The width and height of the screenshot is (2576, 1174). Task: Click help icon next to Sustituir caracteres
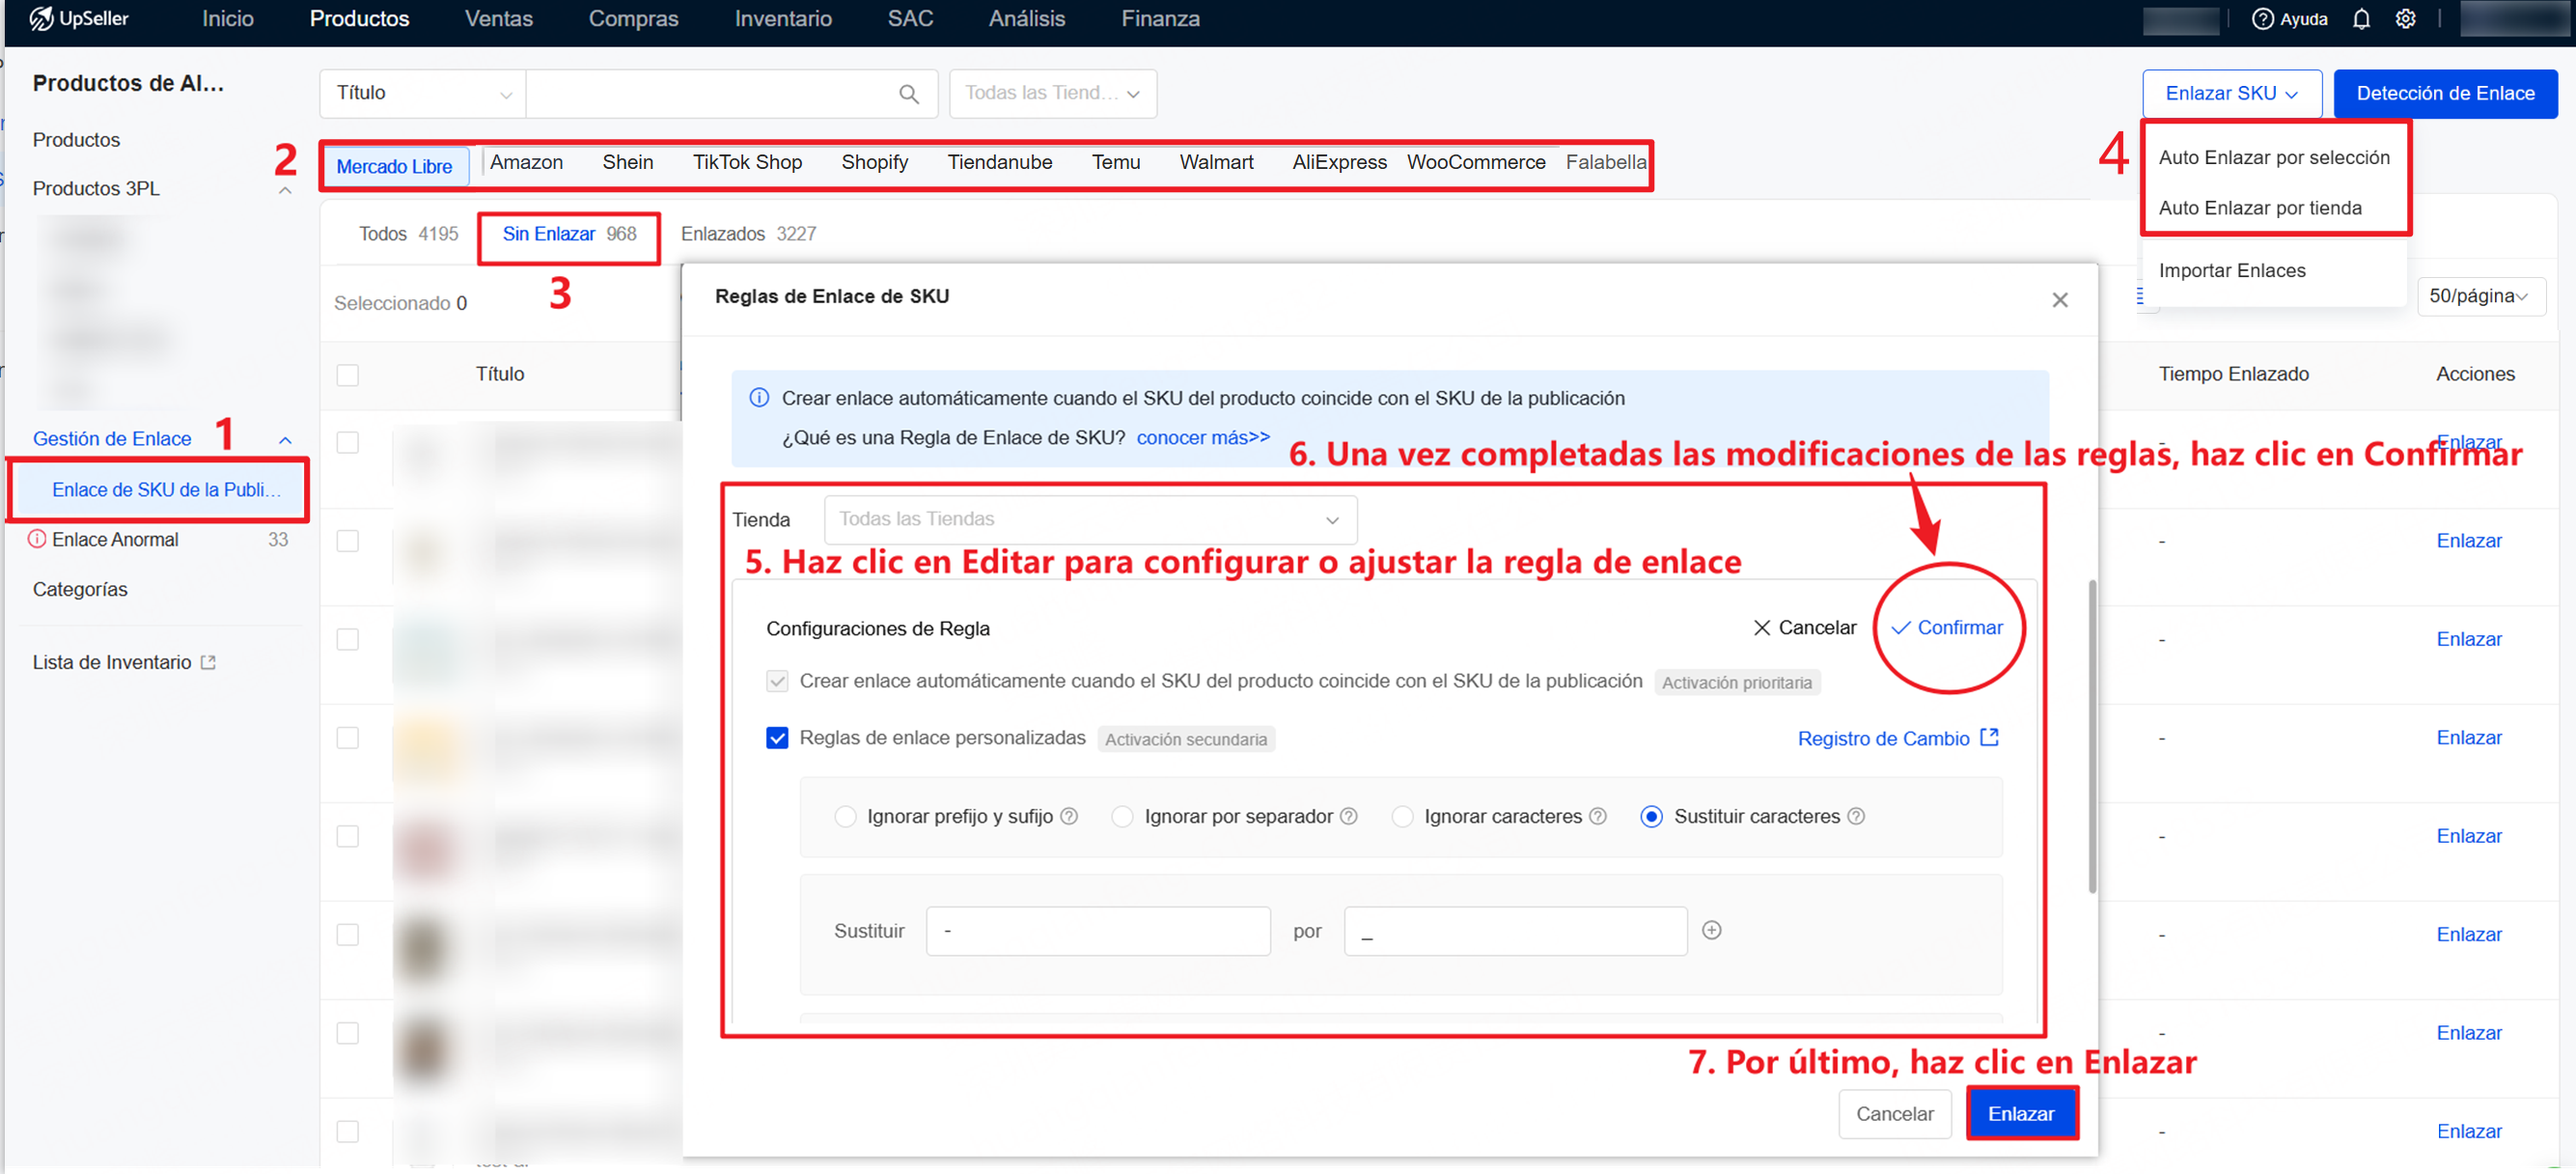pyautogui.click(x=1855, y=816)
